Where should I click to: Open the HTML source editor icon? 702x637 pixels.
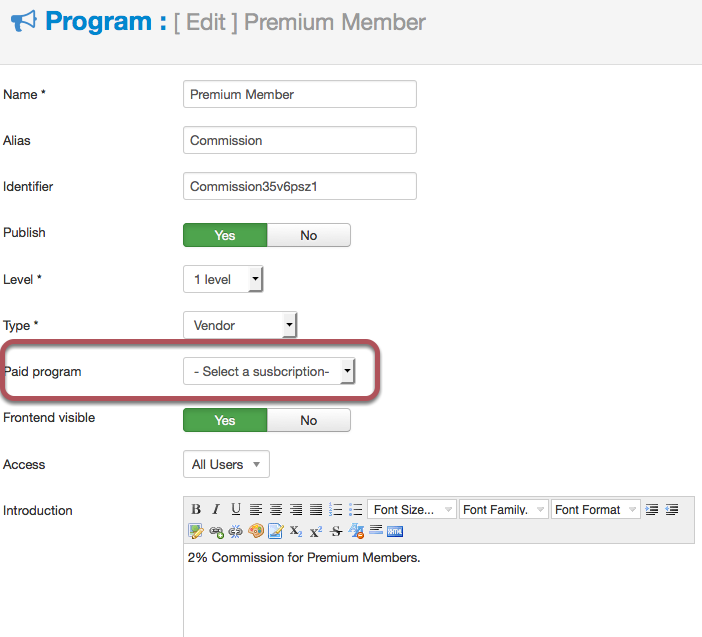pyautogui.click(x=395, y=532)
